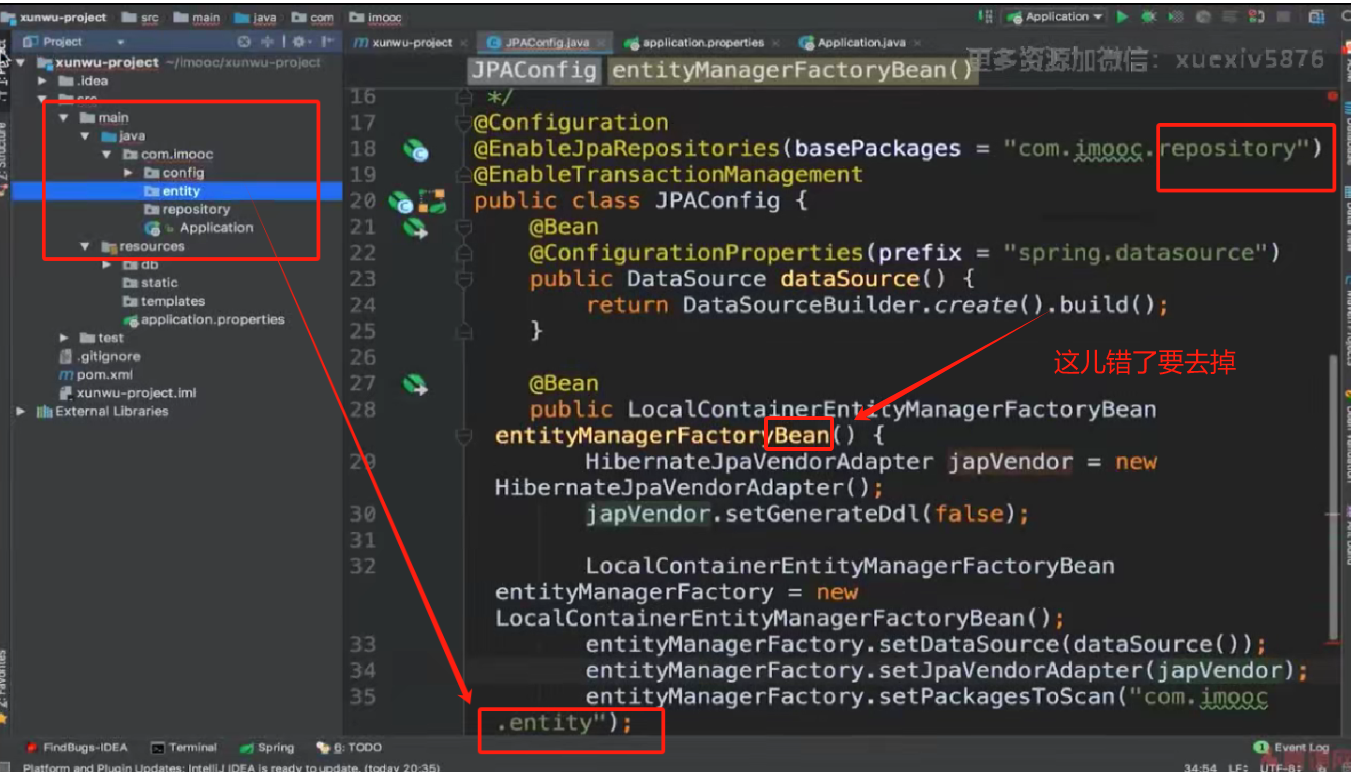Click the red error indicator above scrollbar
This screenshot has height=772, width=1351.
[x=1332, y=96]
